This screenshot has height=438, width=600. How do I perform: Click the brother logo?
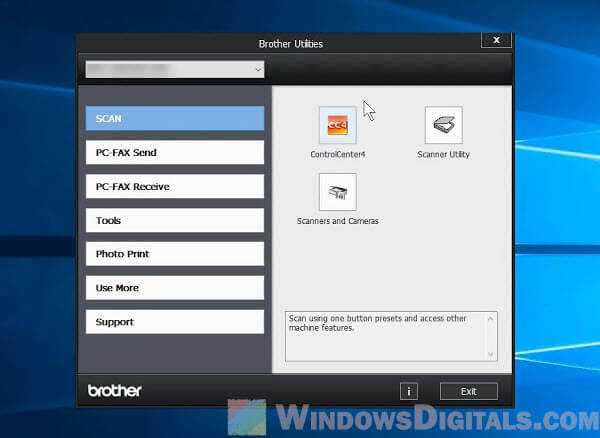tap(114, 391)
